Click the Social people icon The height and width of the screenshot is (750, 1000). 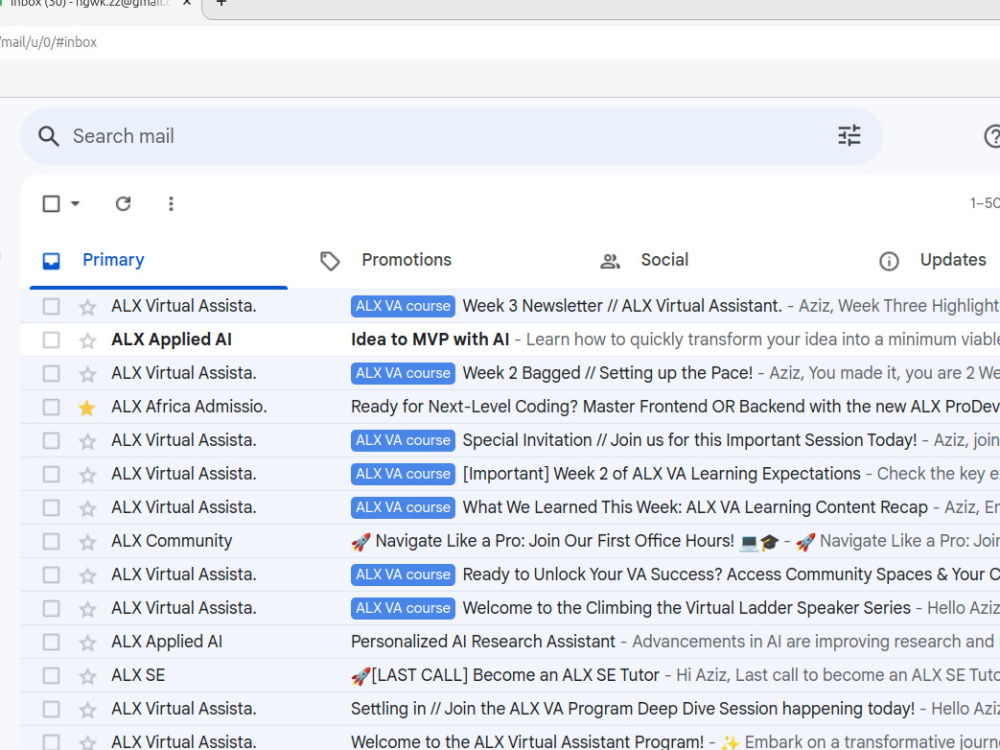click(610, 261)
